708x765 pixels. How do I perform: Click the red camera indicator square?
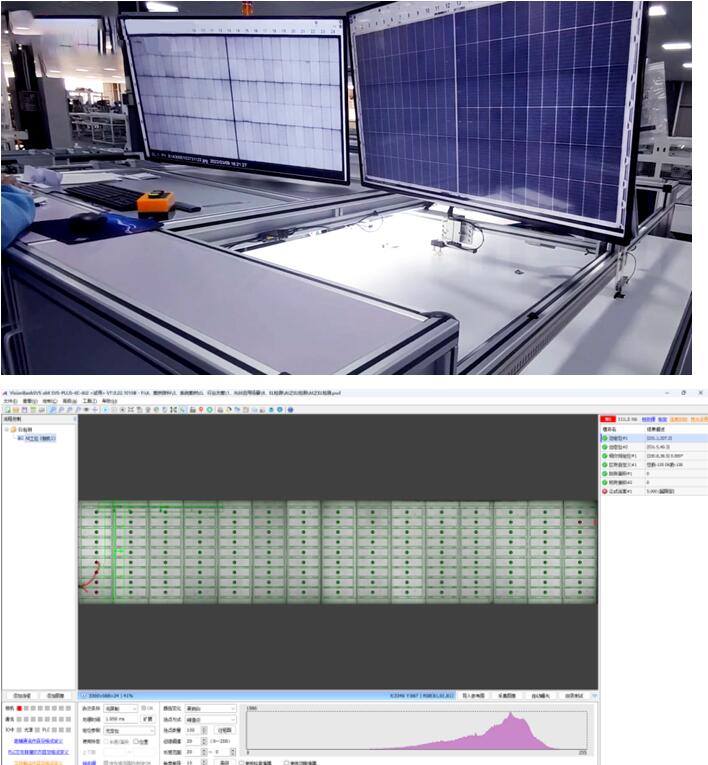coord(20,708)
